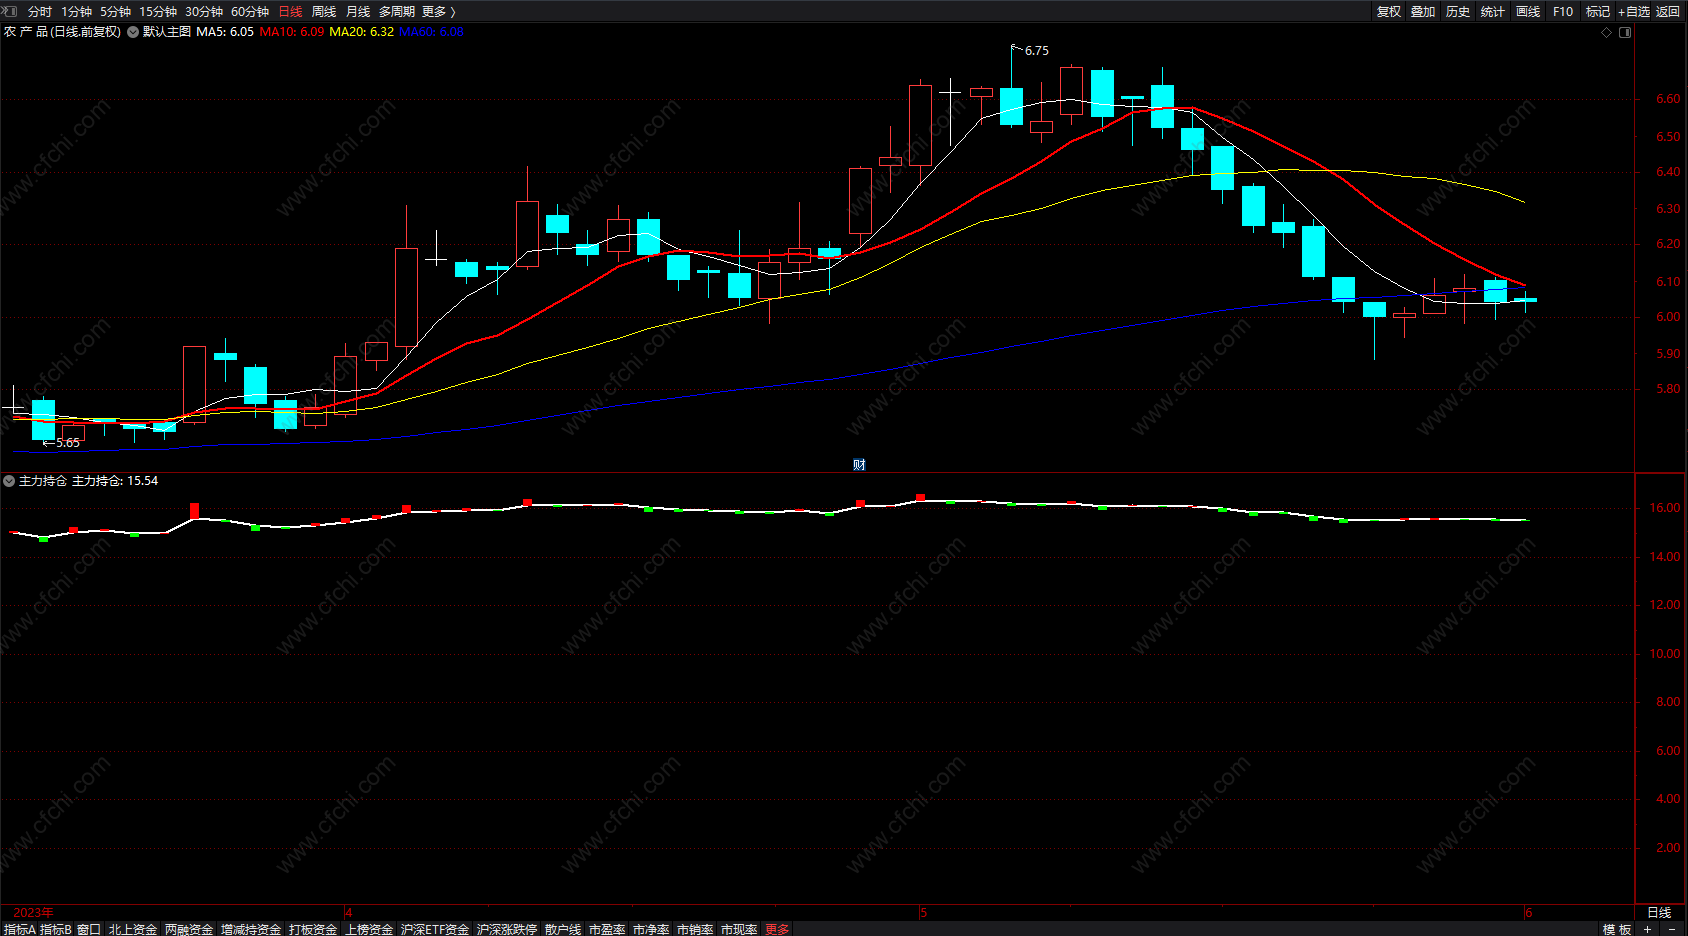
Task: Switch to 周线 weekly chart
Action: [x=324, y=12]
